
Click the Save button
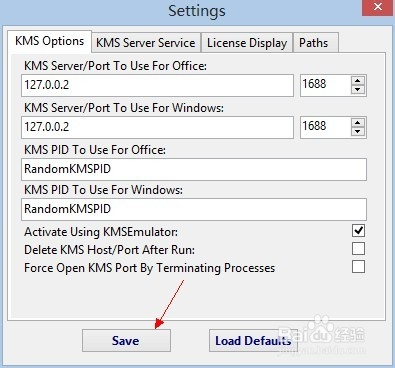click(126, 341)
